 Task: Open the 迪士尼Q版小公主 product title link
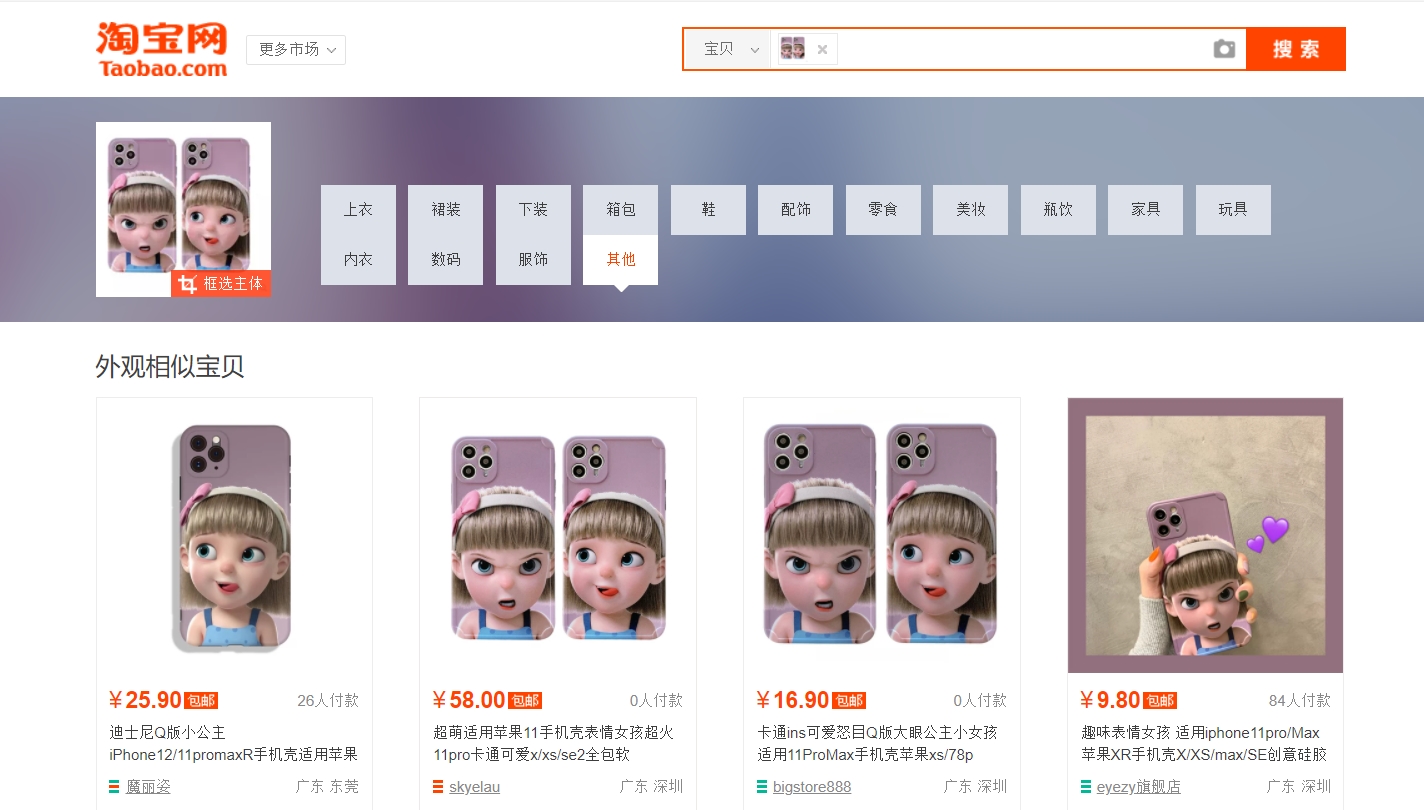[x=234, y=743]
